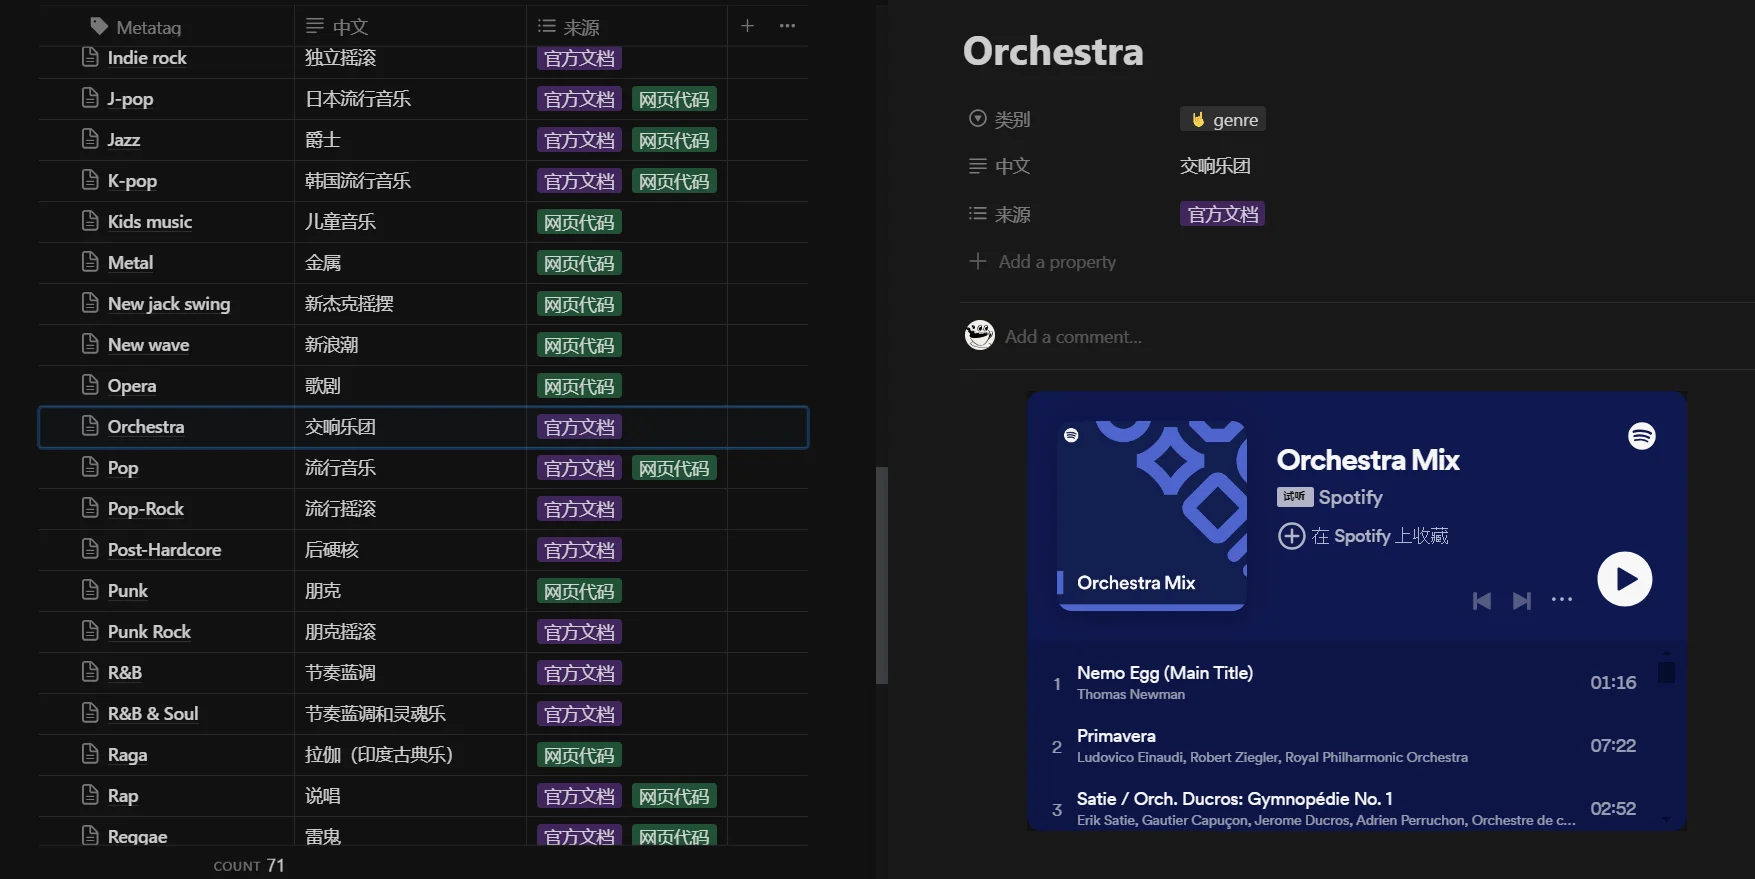Click the 来源 property list icon
1755x879 pixels.
coord(978,213)
